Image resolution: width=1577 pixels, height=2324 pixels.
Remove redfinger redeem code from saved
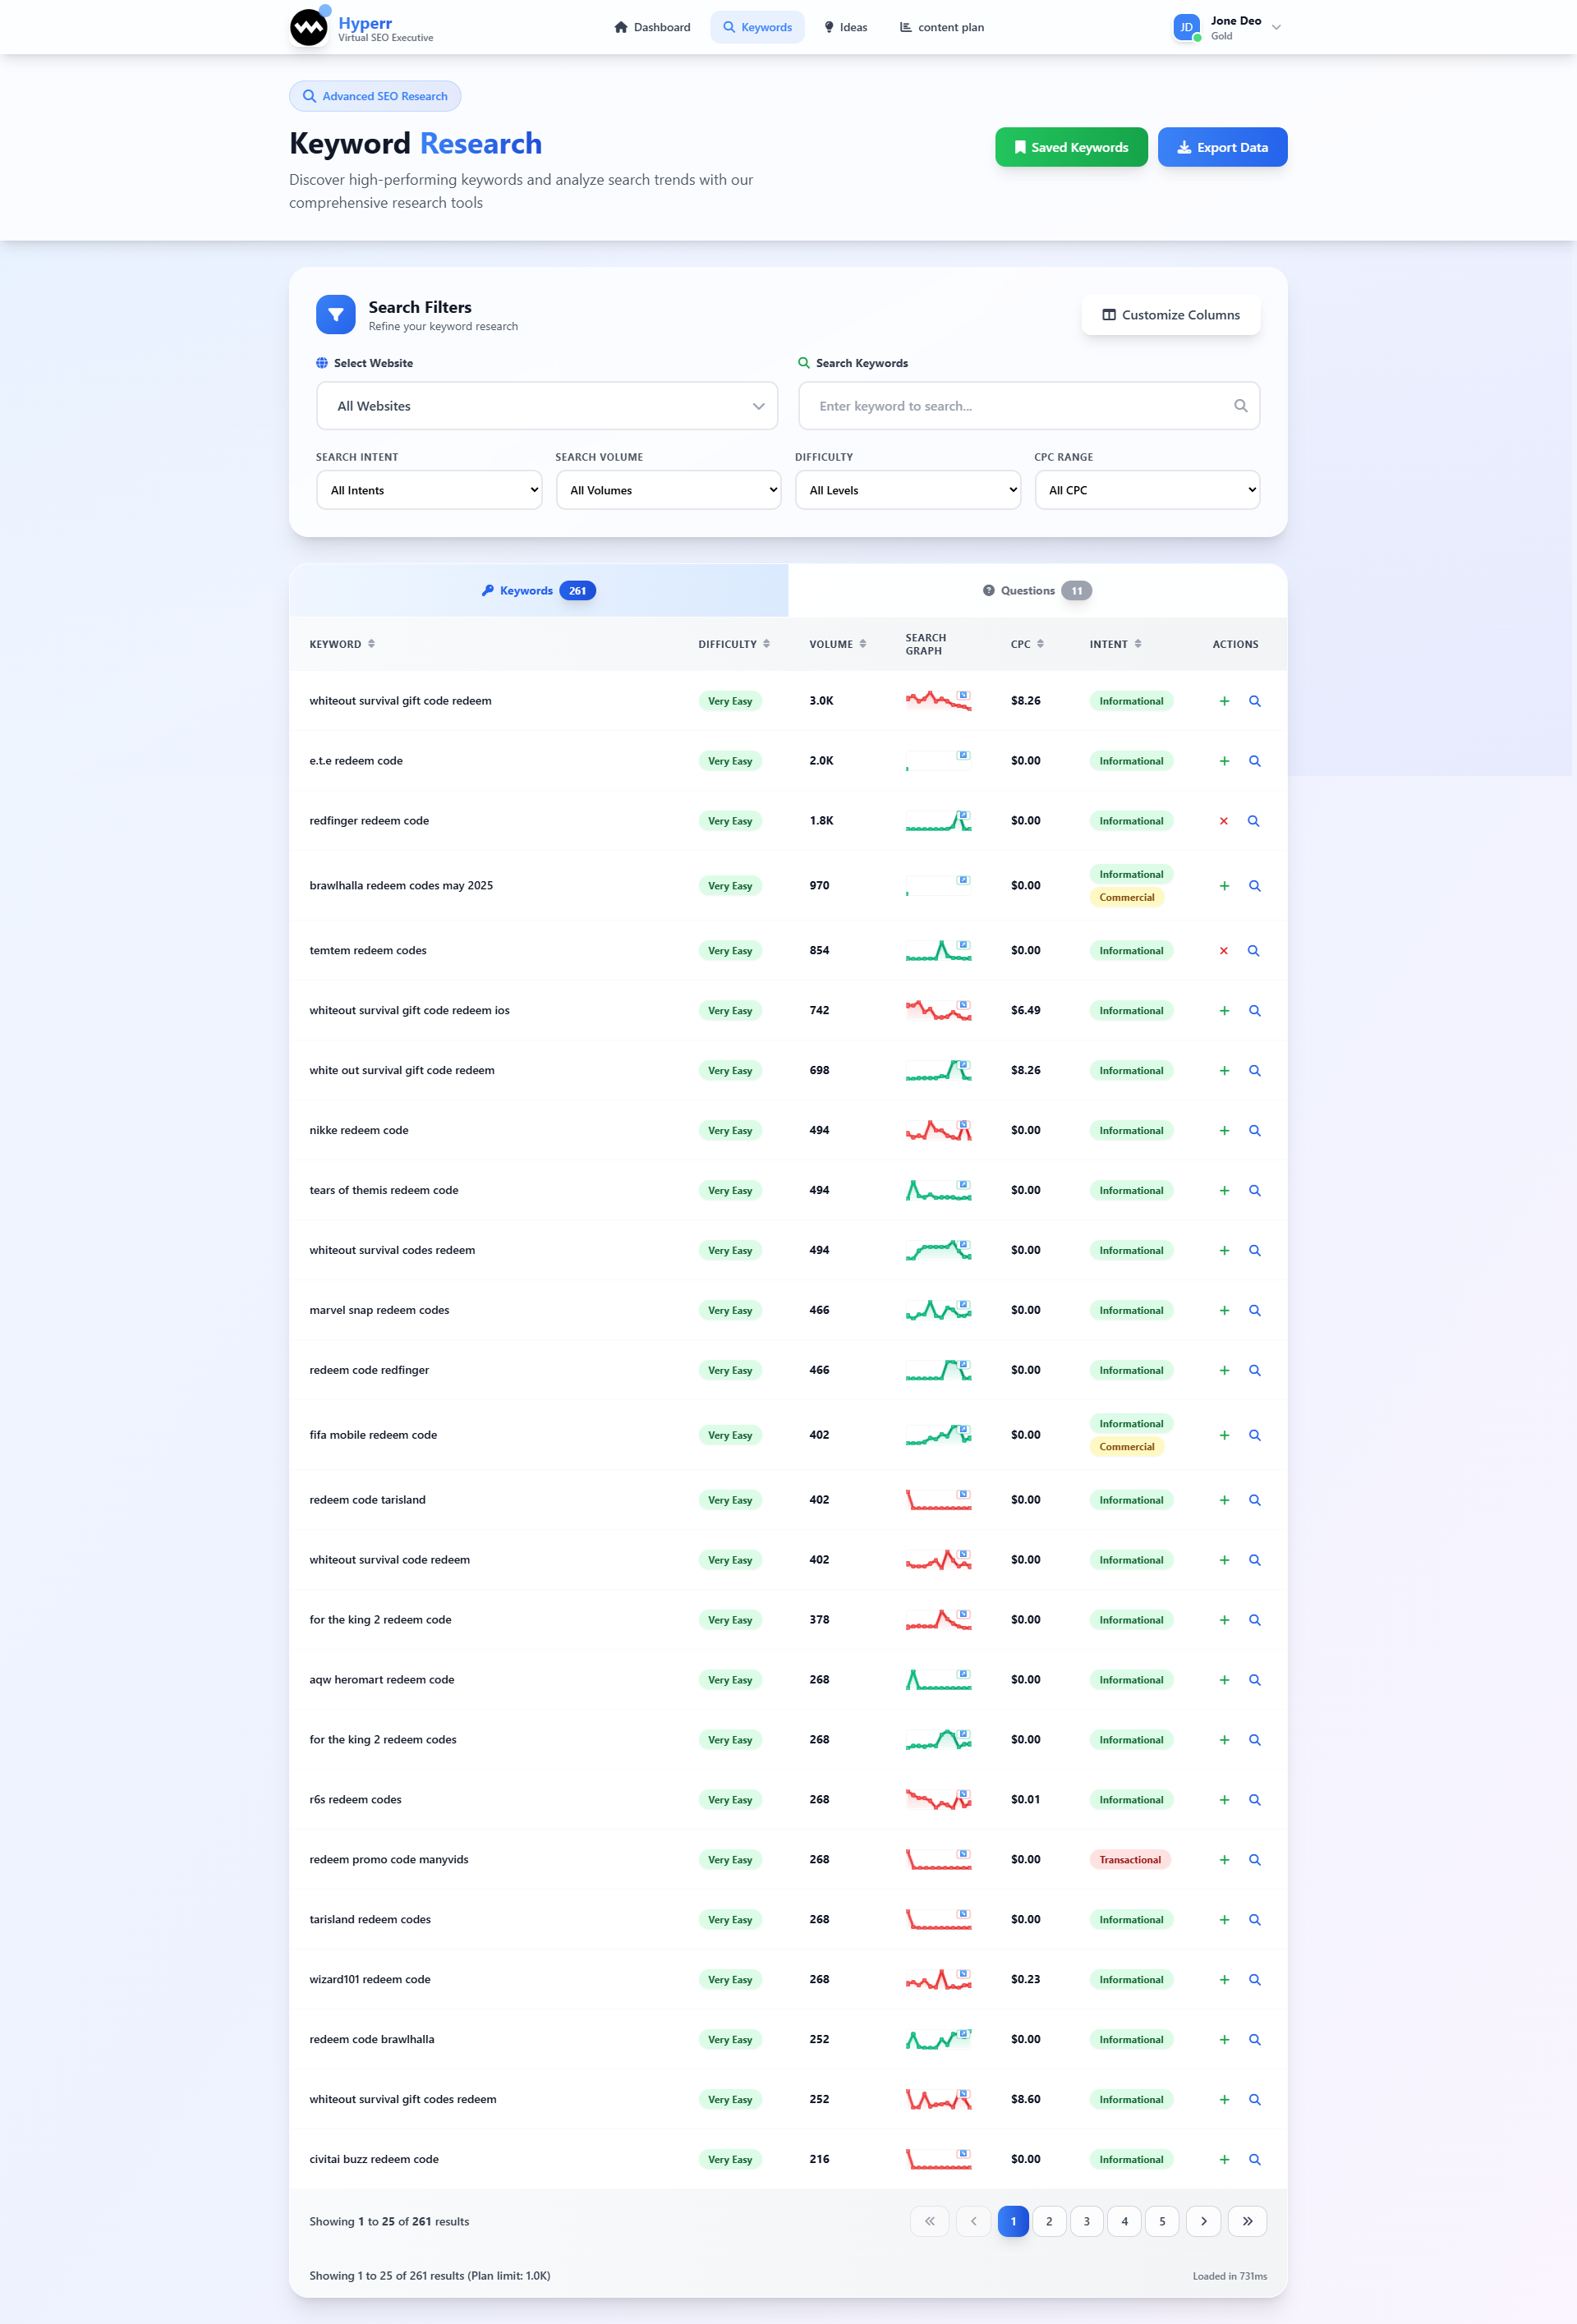point(1223,821)
